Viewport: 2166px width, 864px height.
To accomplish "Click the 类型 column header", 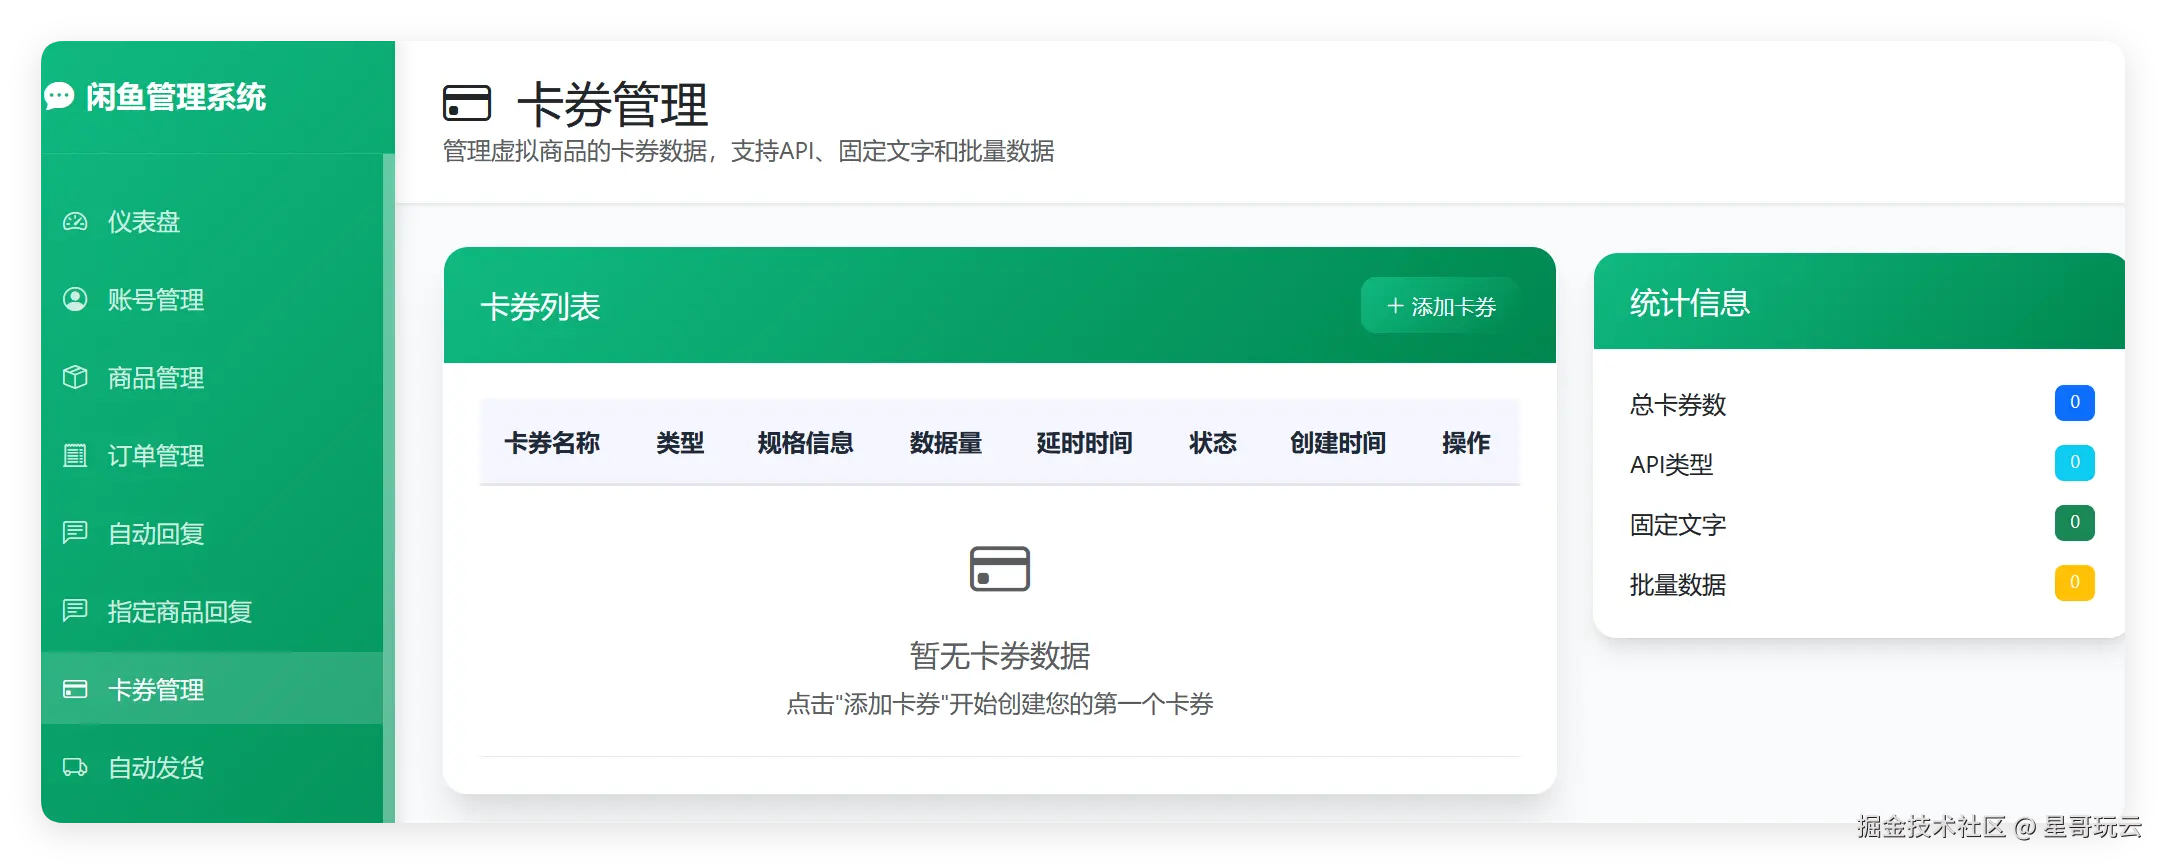I will (680, 443).
